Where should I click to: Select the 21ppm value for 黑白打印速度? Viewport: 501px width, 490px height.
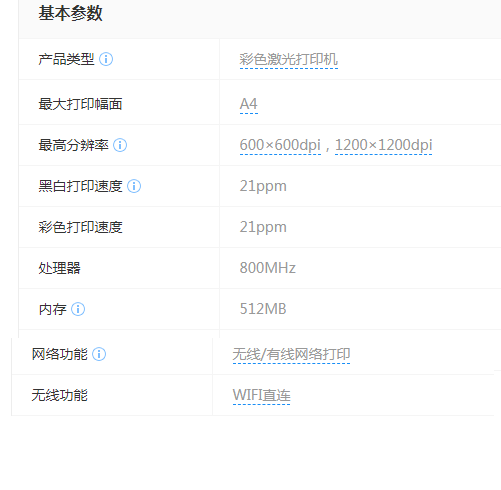point(263,186)
